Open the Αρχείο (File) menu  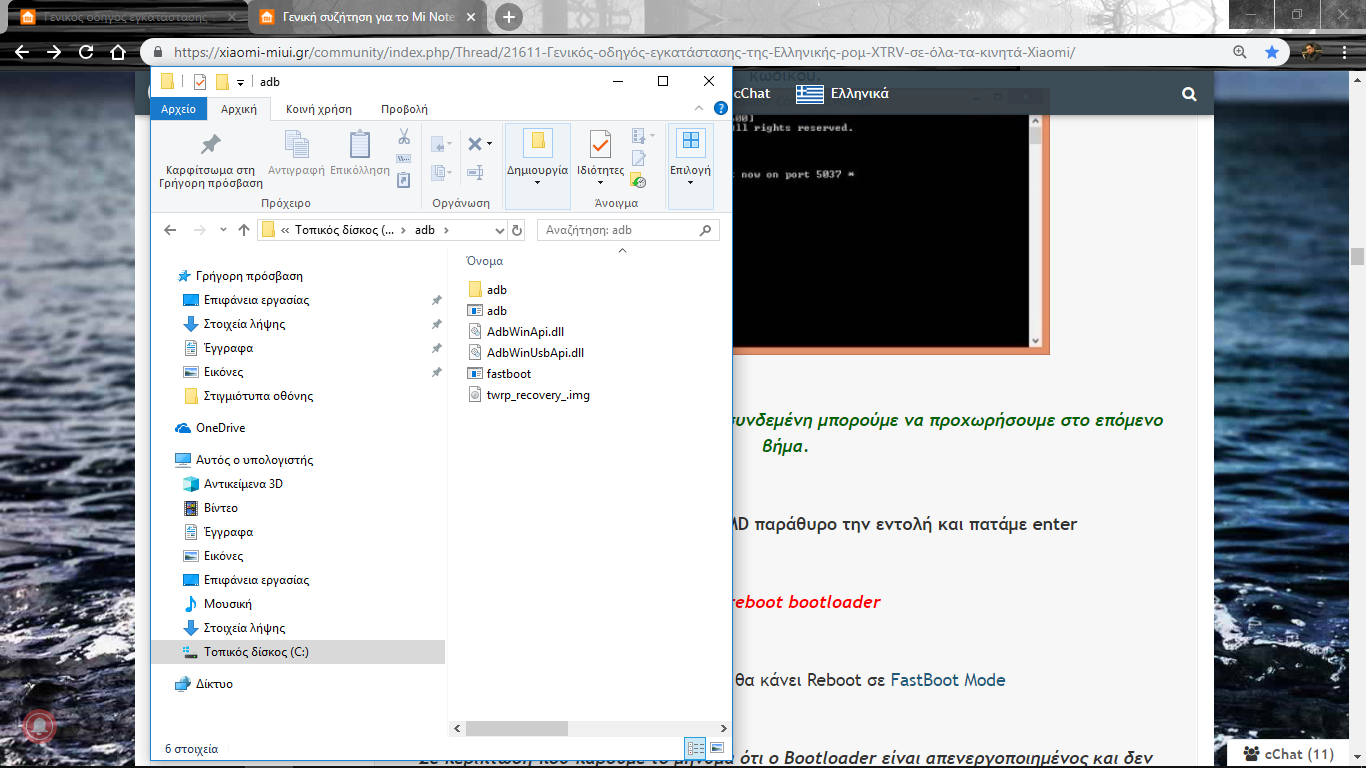[x=178, y=109]
